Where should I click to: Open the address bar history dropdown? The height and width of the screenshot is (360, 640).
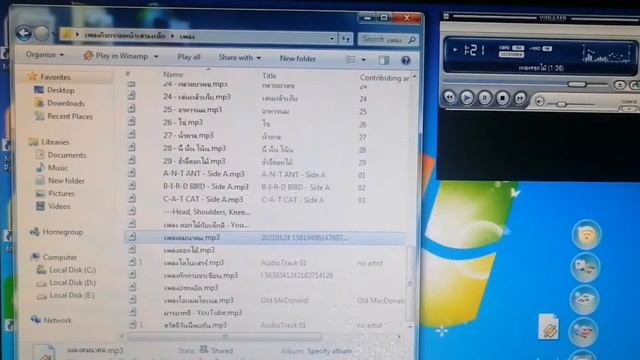332,39
